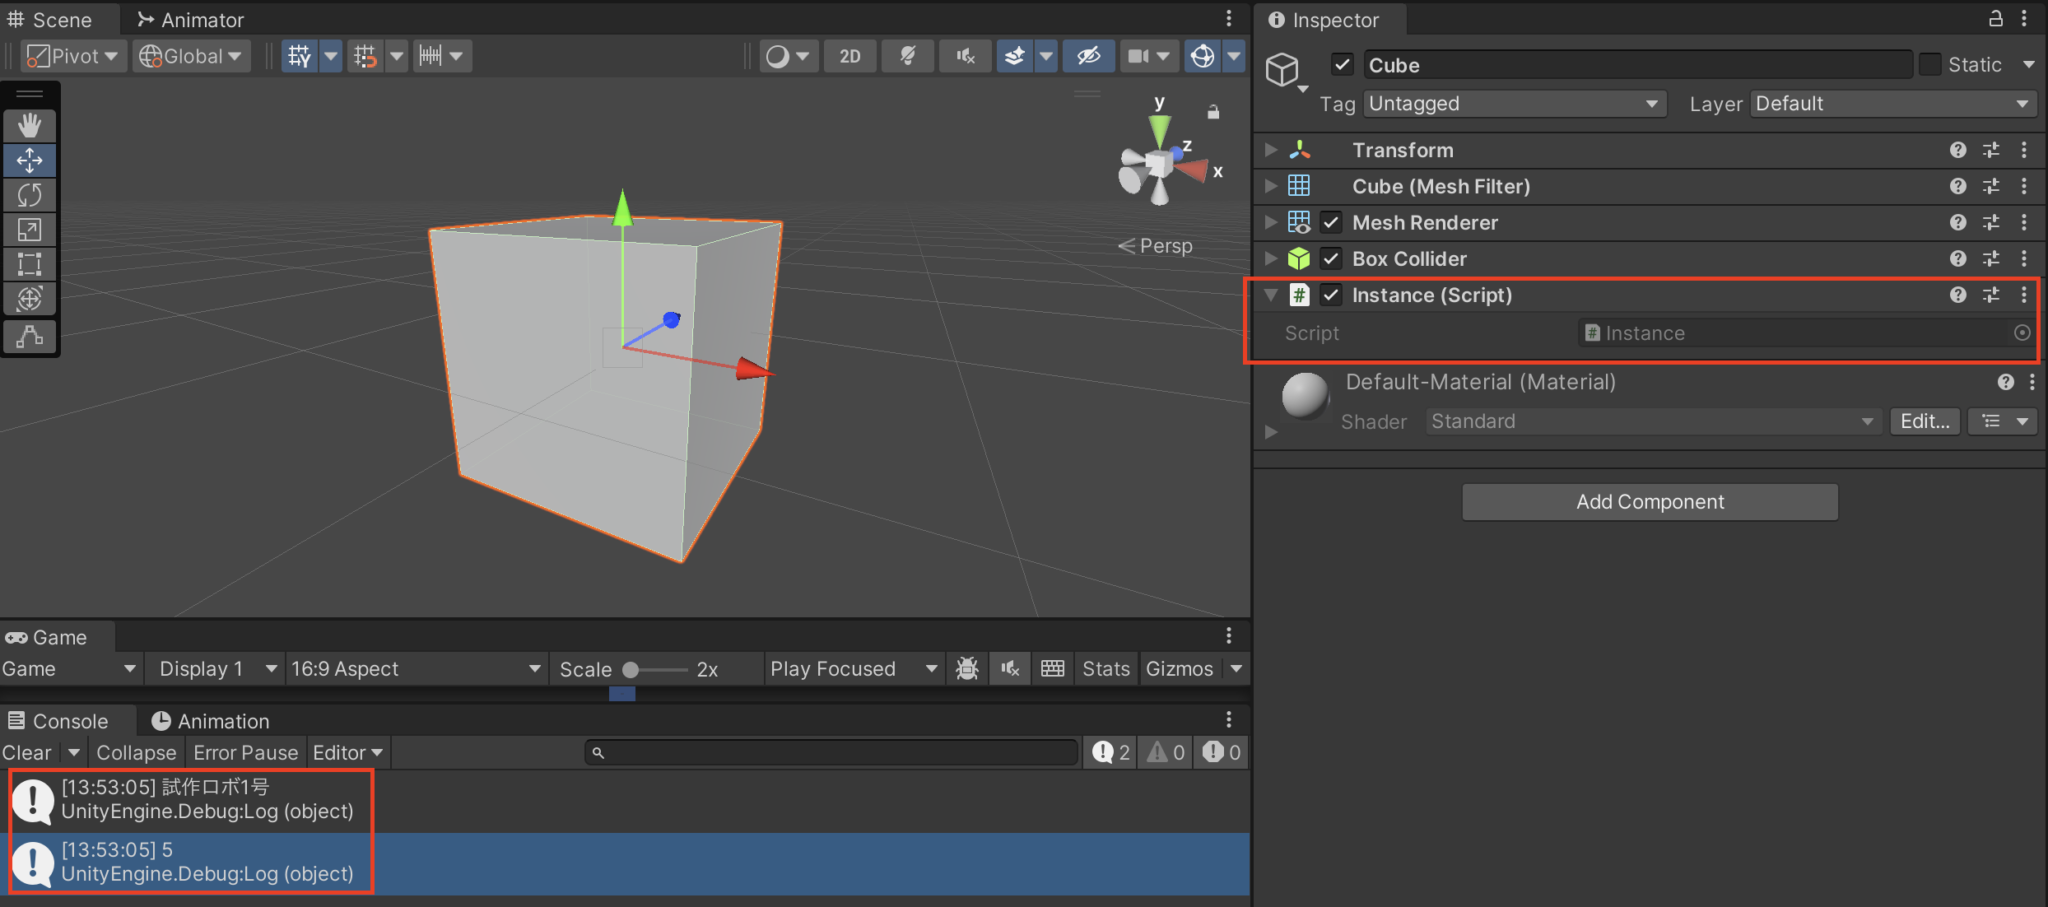2048x907 pixels.
Task: Disable the Mesh Renderer checkbox
Action: tap(1331, 223)
